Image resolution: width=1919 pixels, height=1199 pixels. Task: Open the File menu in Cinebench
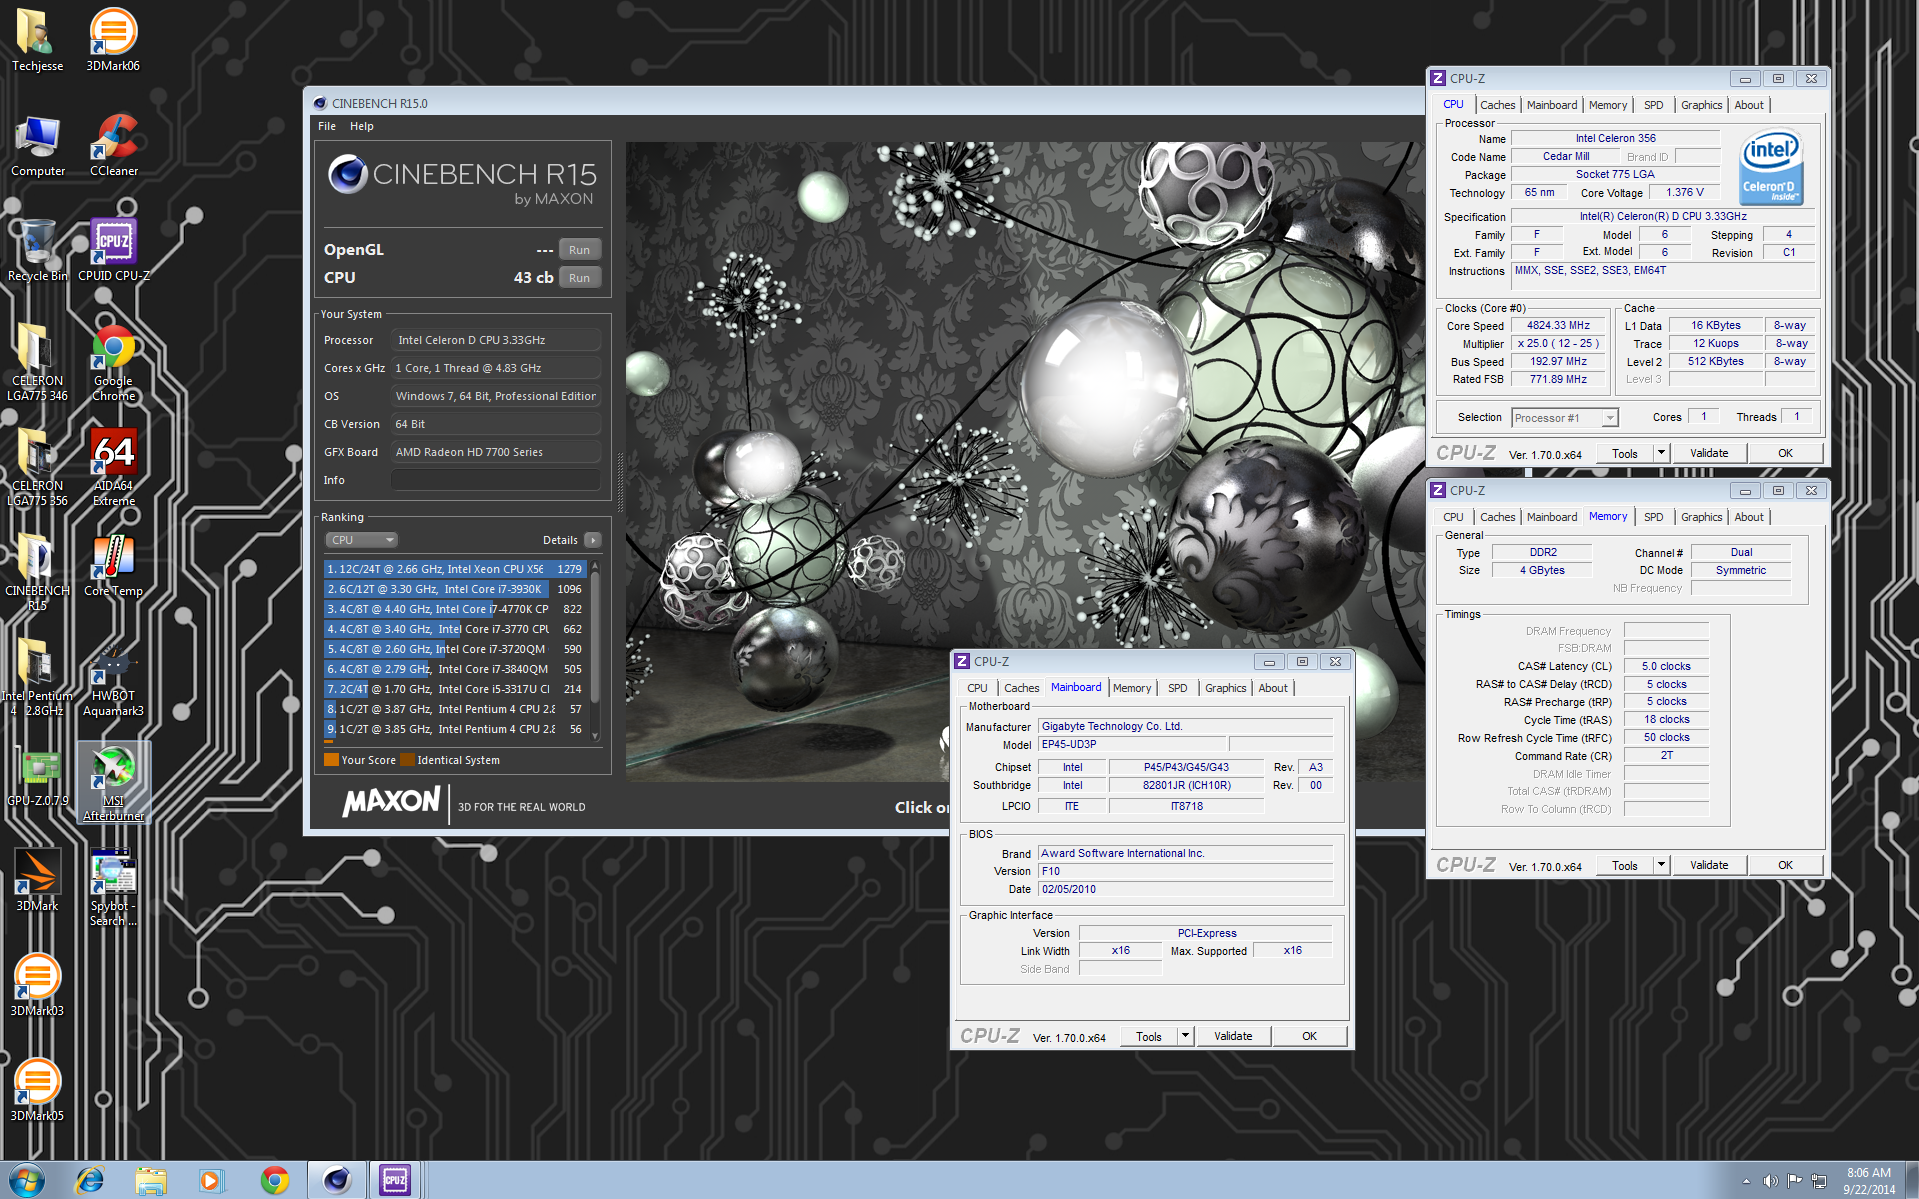coord(327,126)
